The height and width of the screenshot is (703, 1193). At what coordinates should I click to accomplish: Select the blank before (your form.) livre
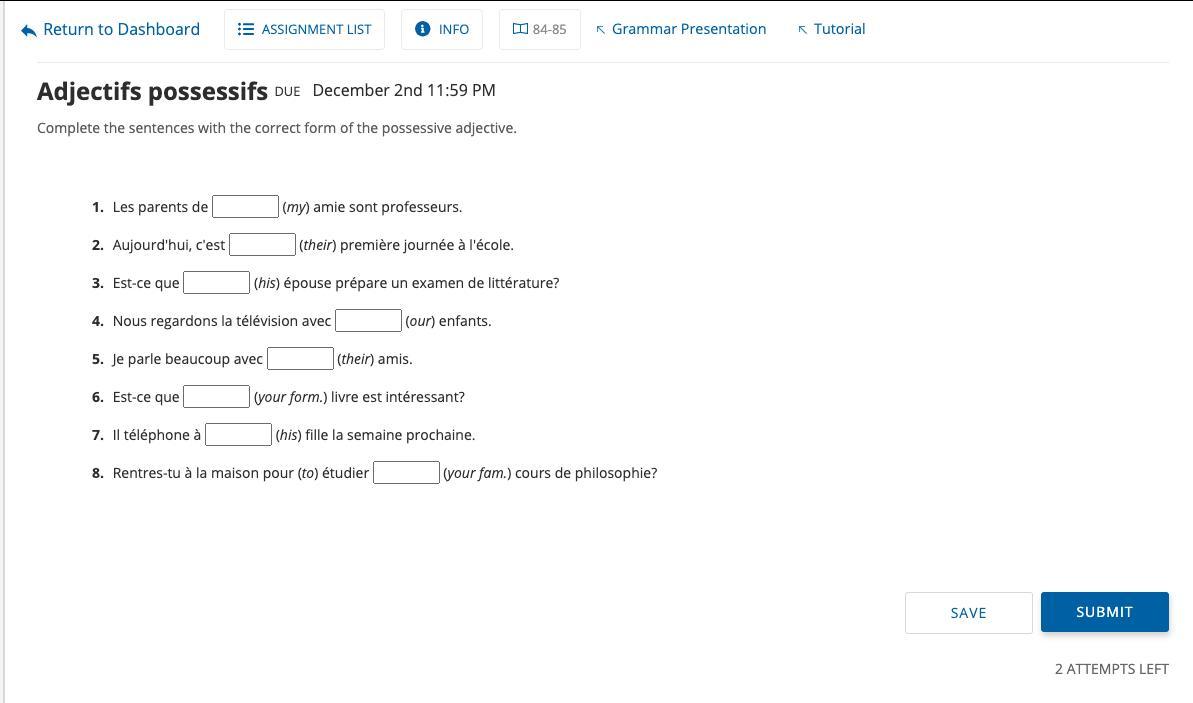pyautogui.click(x=216, y=396)
